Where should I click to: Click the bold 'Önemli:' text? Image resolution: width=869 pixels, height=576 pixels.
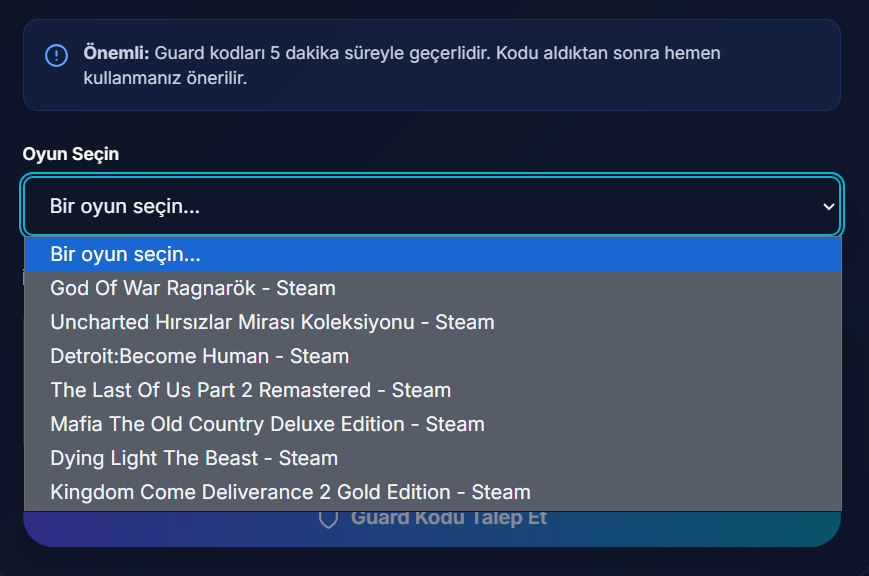tap(116, 53)
